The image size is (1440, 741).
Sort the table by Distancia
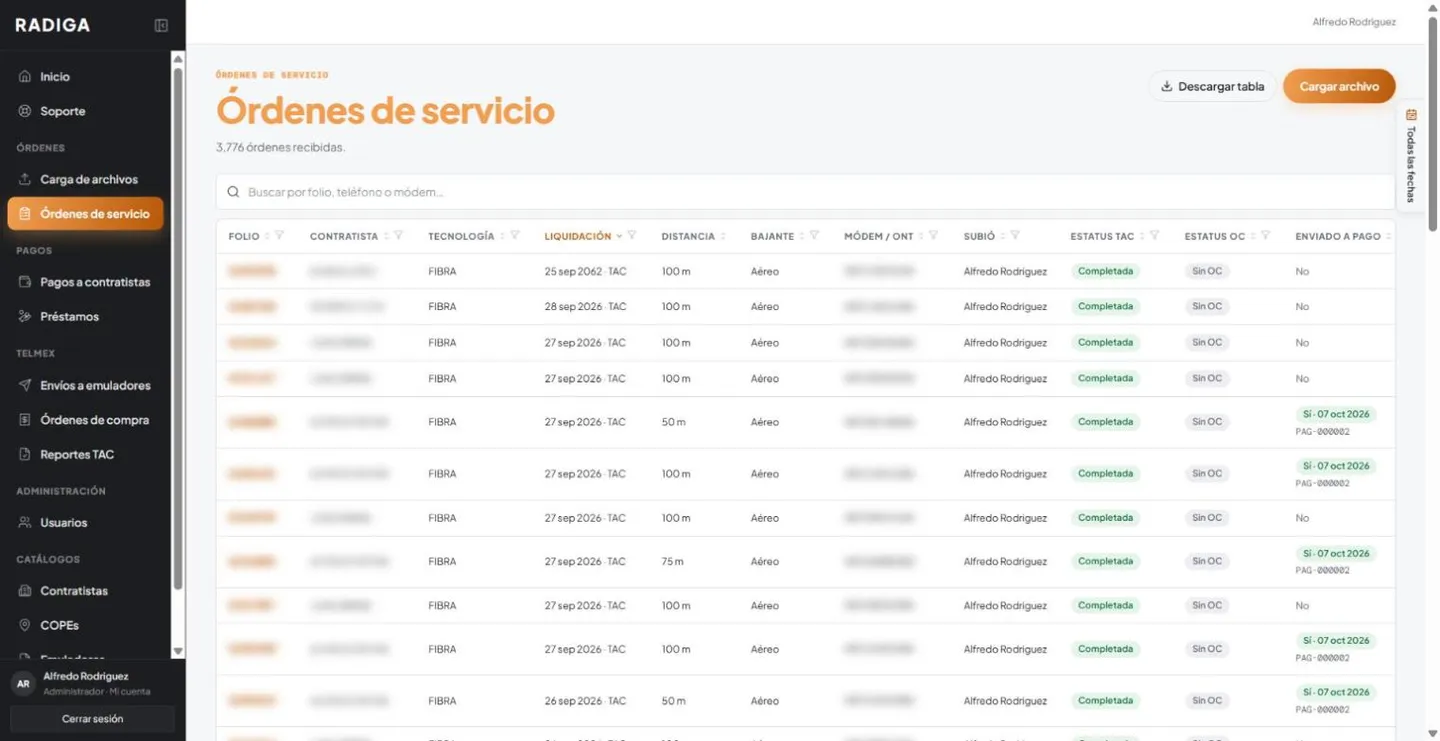694,237
